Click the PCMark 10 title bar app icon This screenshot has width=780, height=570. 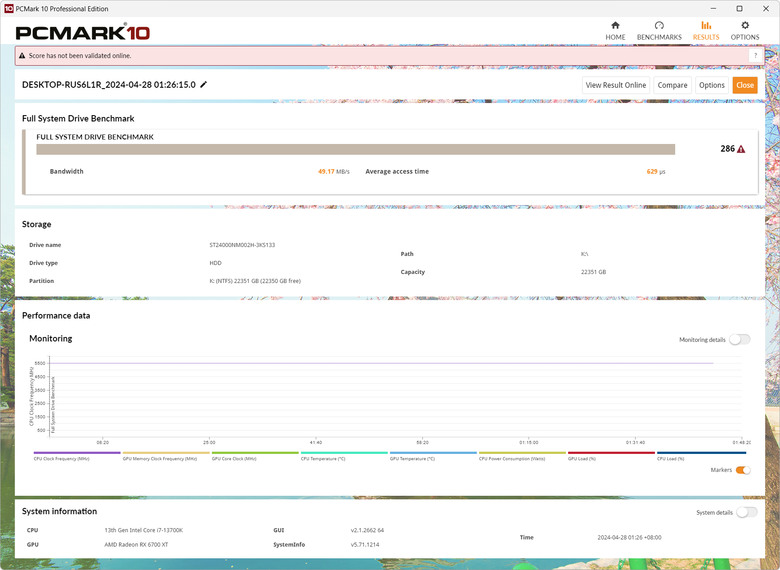tap(8, 8)
